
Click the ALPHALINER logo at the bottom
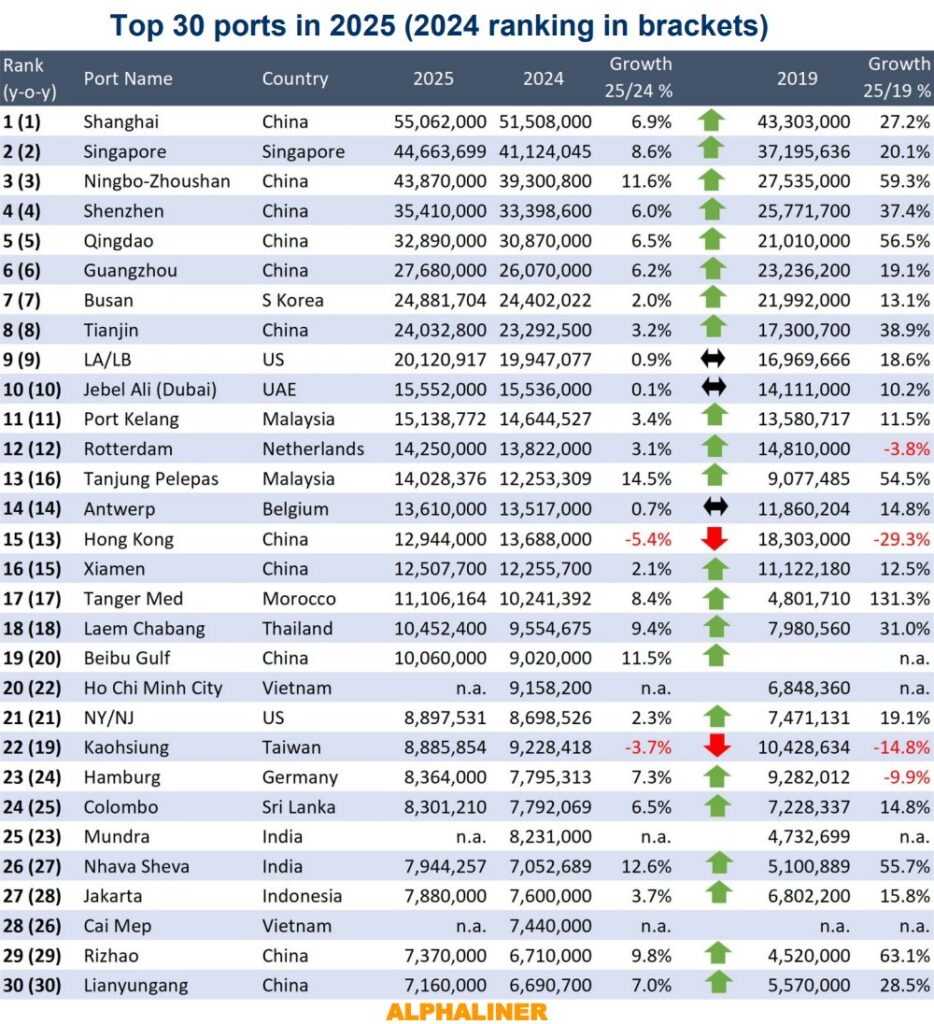point(467,1011)
